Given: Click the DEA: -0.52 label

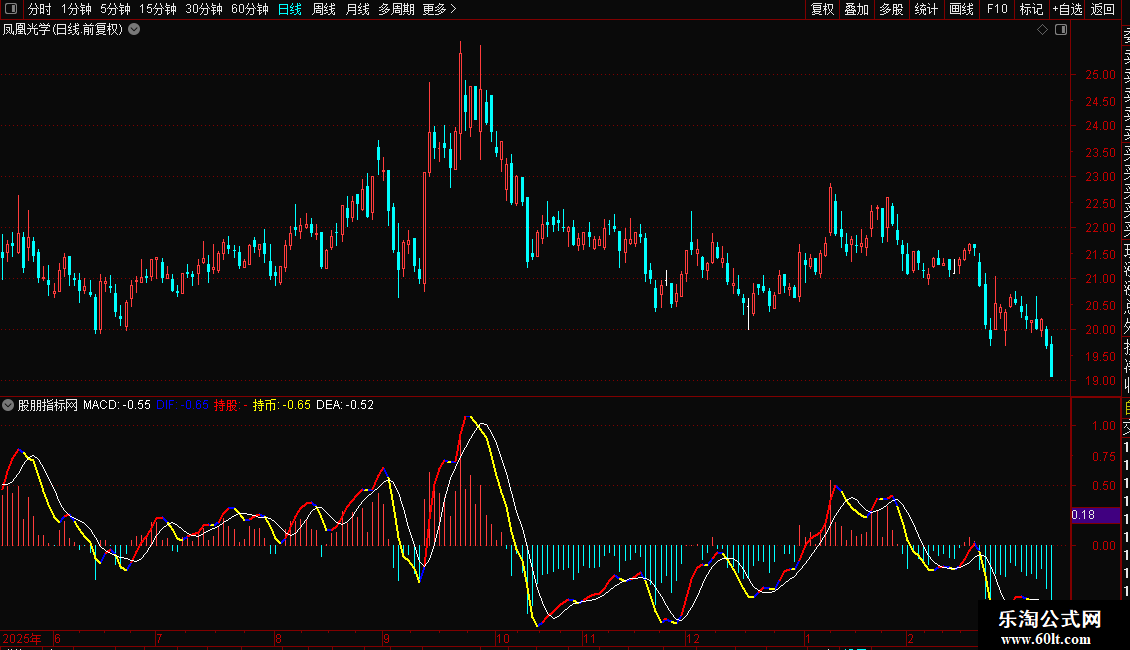Looking at the screenshot, I should click(345, 405).
